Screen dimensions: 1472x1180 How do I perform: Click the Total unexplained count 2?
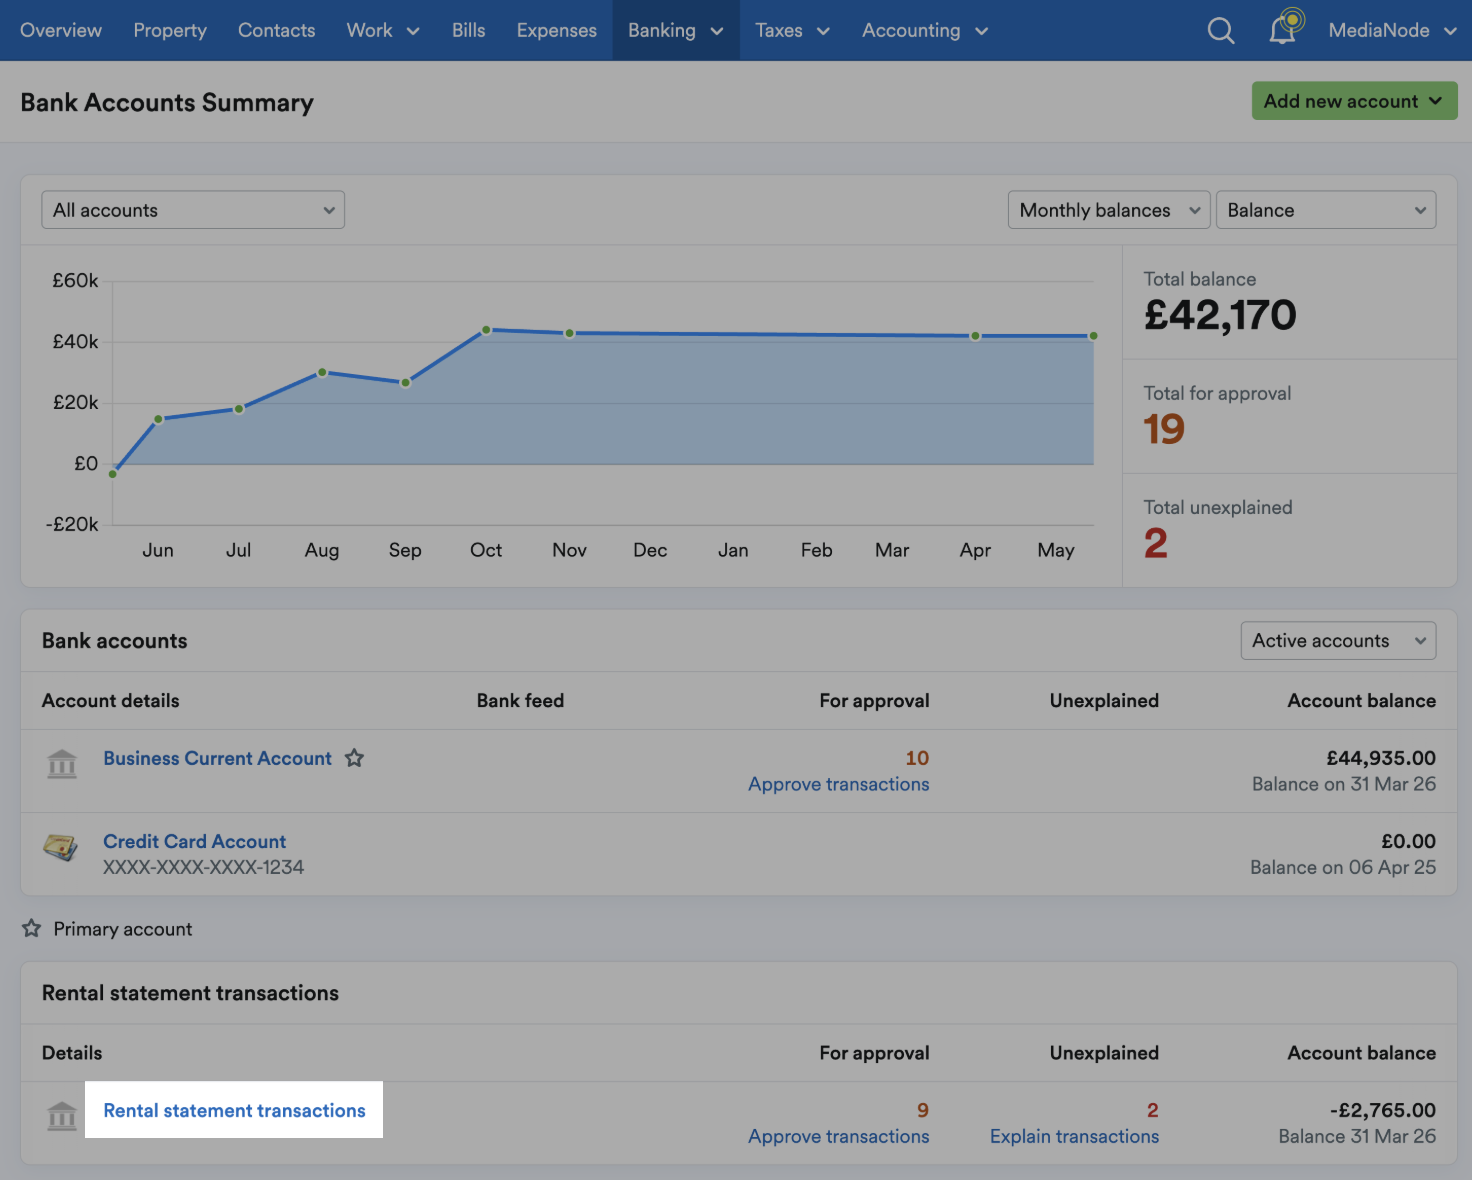pyautogui.click(x=1156, y=543)
